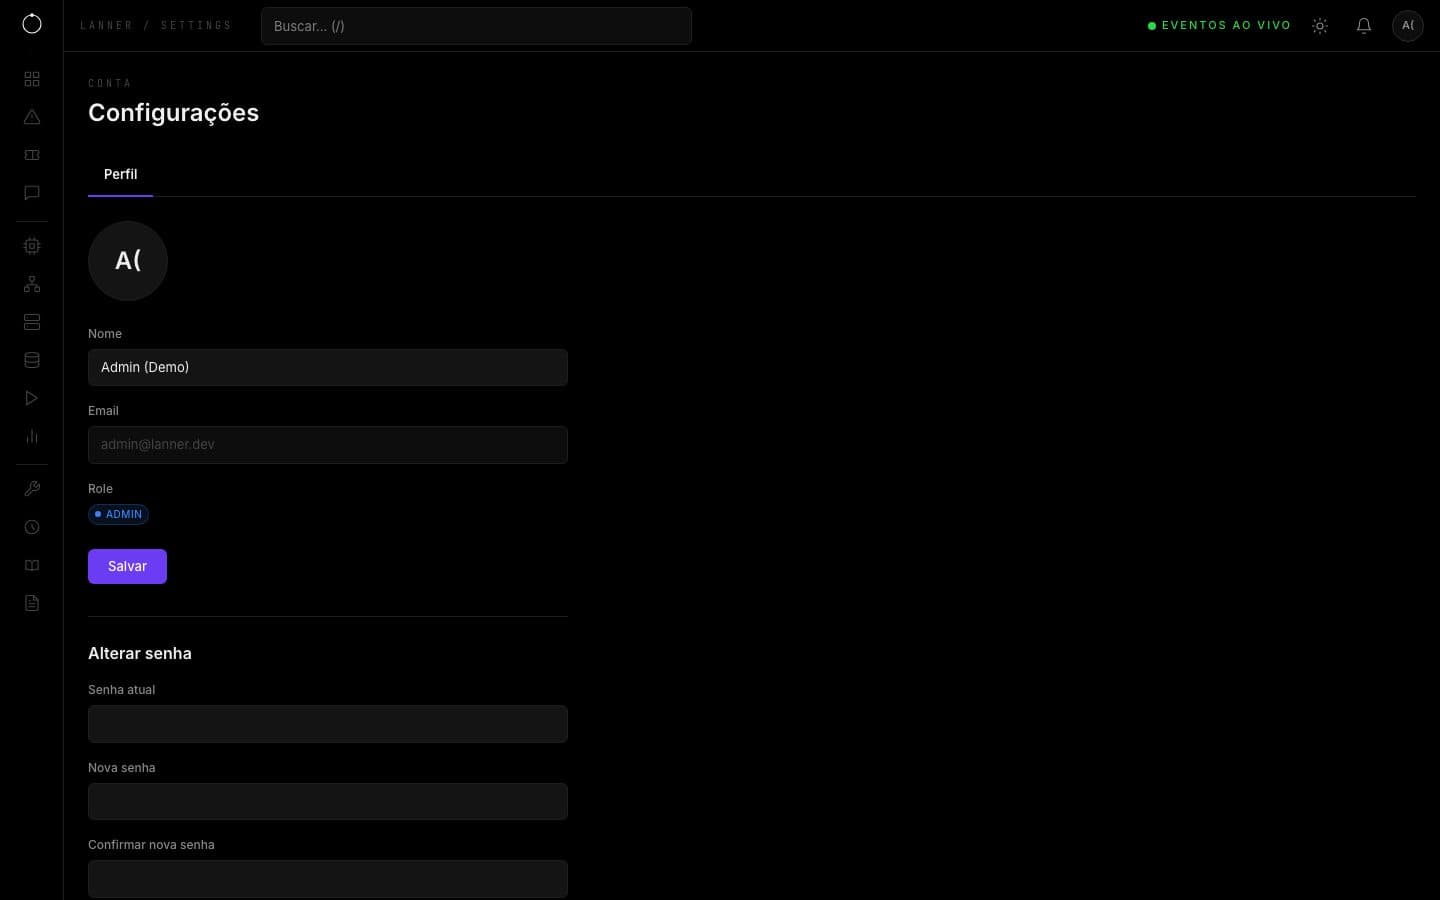Open the clock history icon
Image resolution: width=1440 pixels, height=900 pixels.
(32, 527)
